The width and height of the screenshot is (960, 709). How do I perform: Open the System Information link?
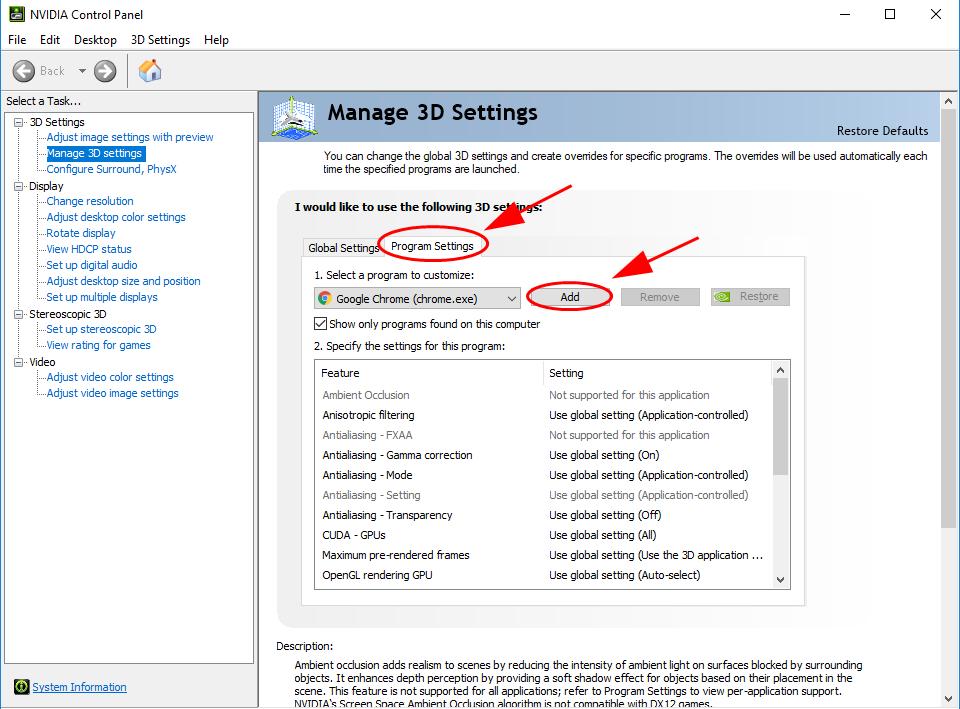tap(79, 687)
